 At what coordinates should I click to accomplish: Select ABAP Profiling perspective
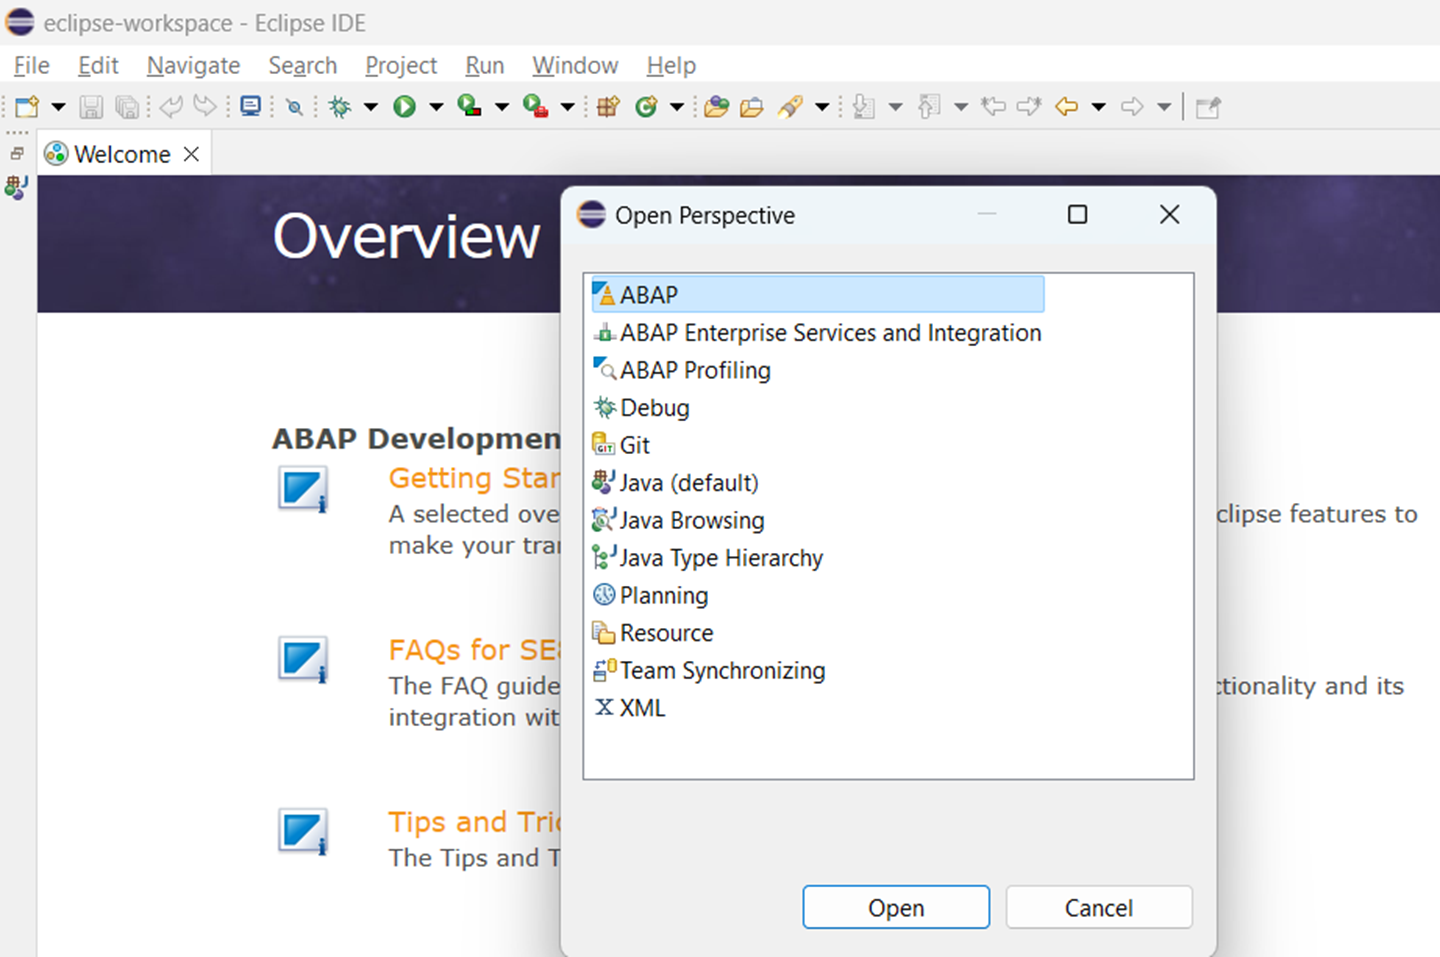695,370
